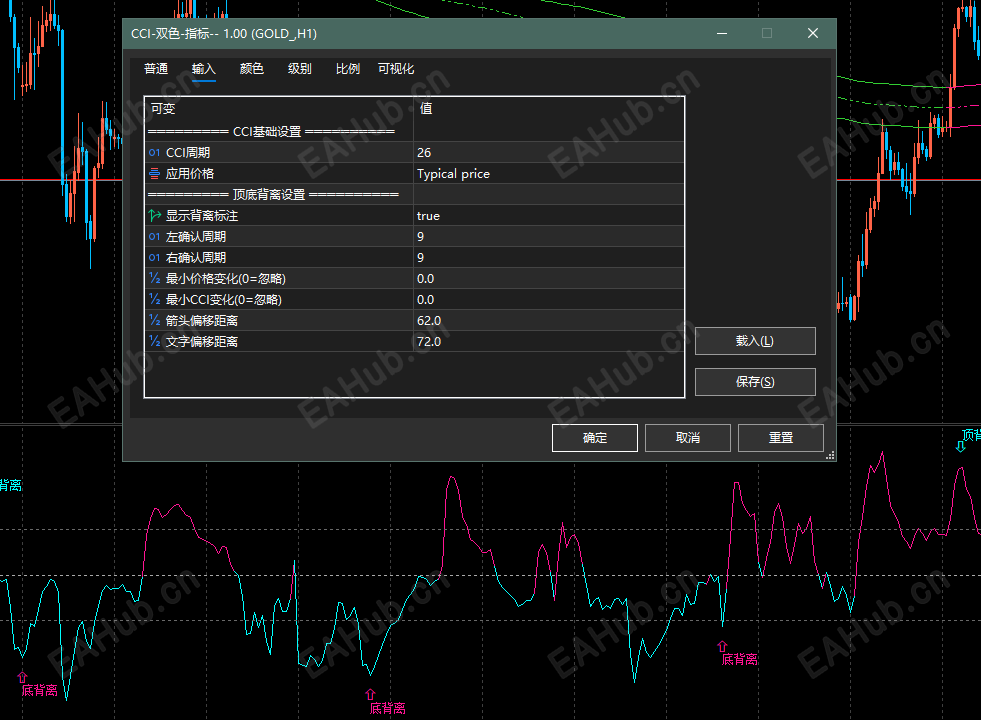Viewport: 981px width, 720px height.
Task: Toggle the 显示背离标注 true value
Action: point(548,216)
